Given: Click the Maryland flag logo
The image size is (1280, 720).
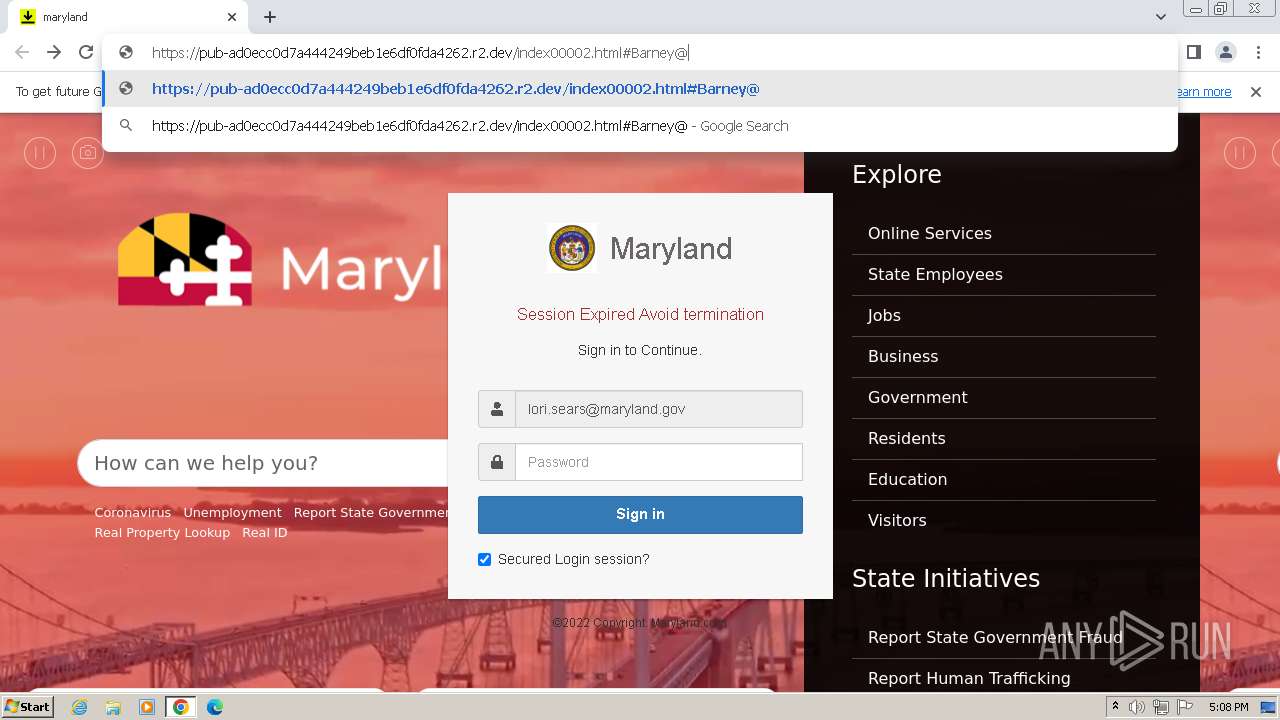Looking at the screenshot, I should [184, 259].
